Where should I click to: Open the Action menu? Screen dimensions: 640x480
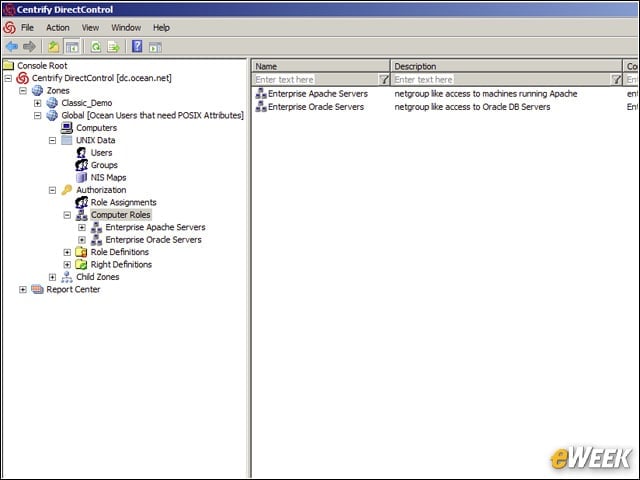coord(58,28)
